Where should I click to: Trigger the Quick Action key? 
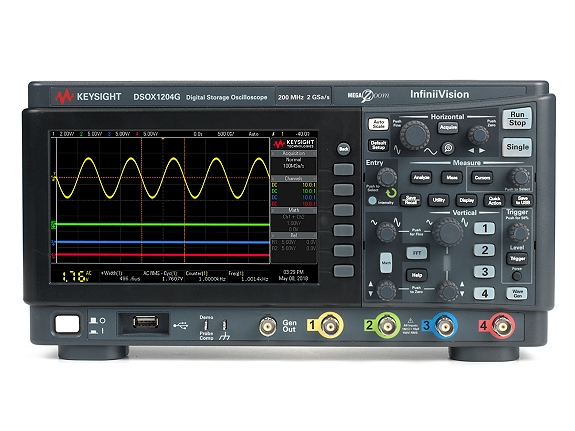[x=494, y=200]
